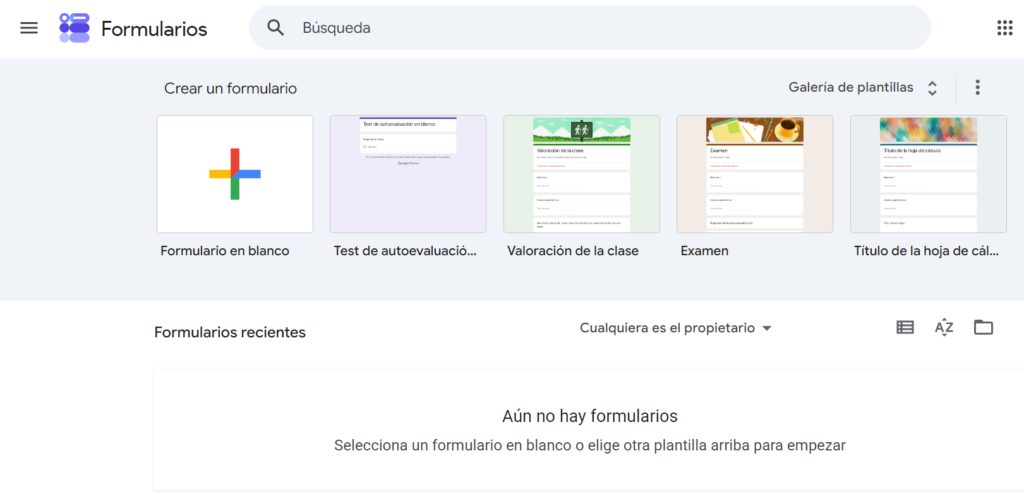Click the Google Forms logo icon
This screenshot has height=494, width=1024.
pyautogui.click(x=74, y=28)
